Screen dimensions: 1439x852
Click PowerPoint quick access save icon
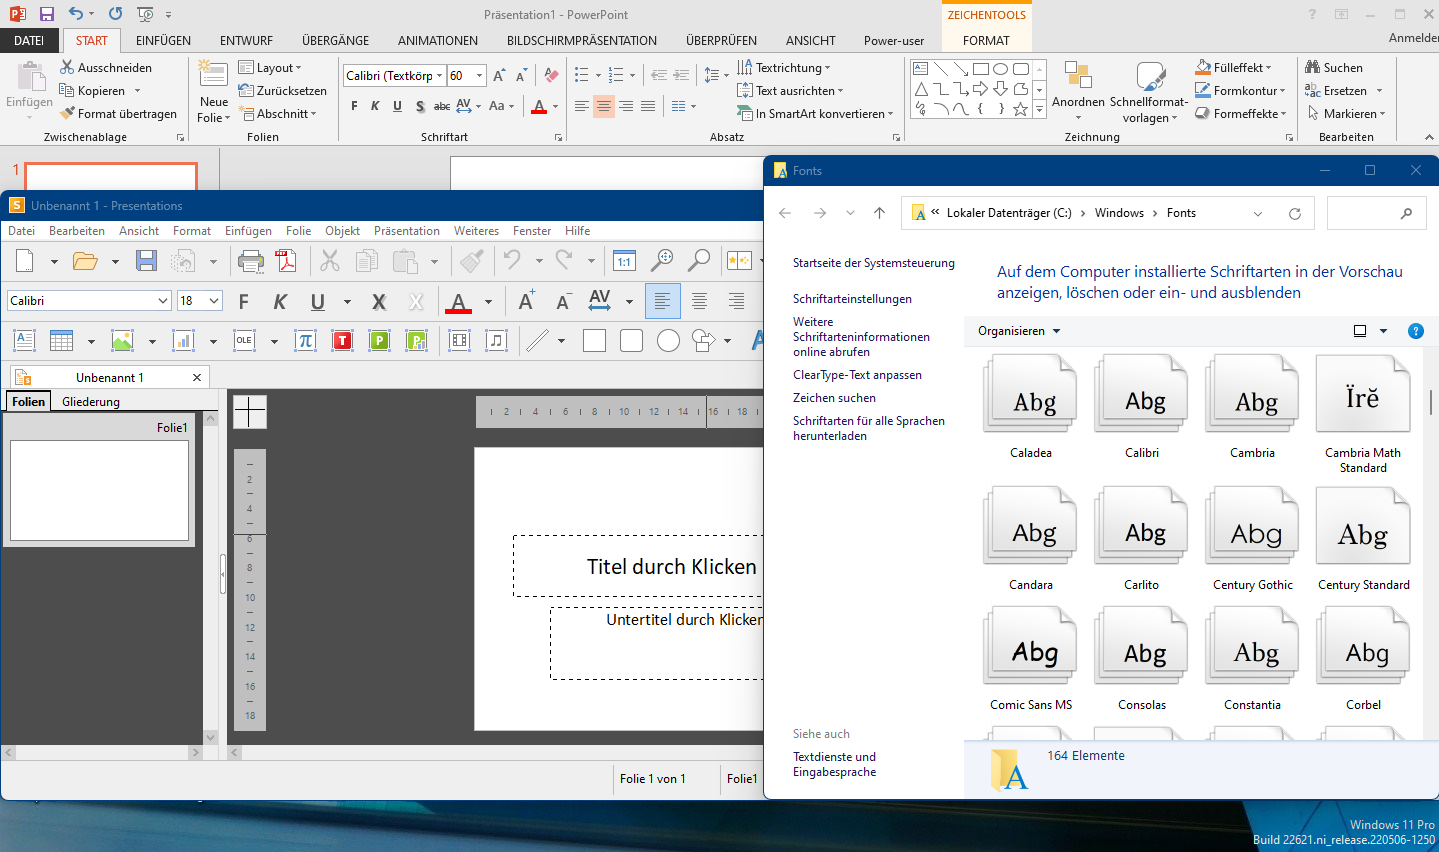(x=46, y=14)
